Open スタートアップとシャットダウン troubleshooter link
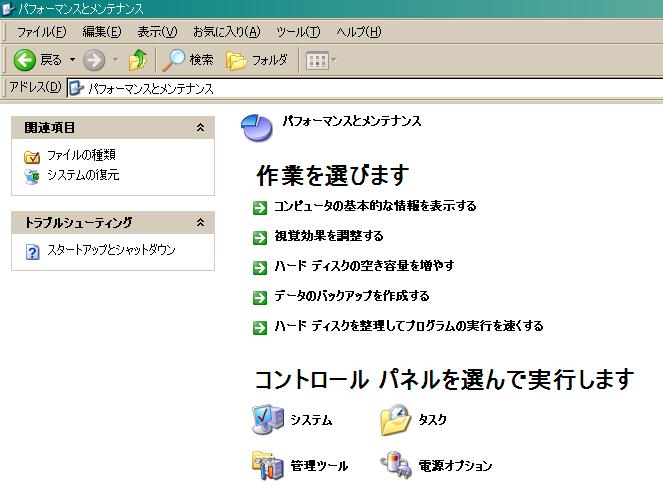Screen dimensions: 663x497 [x=110, y=250]
